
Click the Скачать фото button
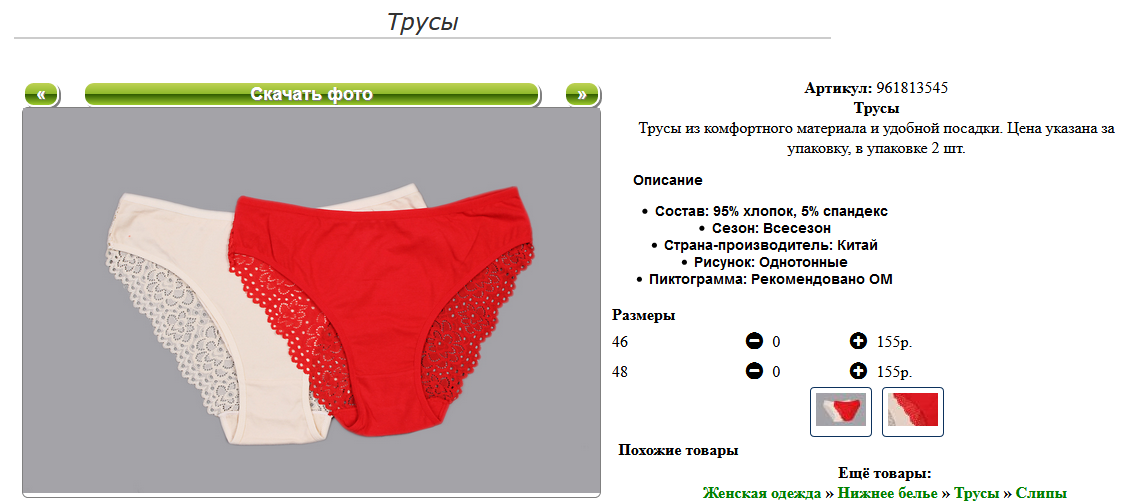click(312, 94)
